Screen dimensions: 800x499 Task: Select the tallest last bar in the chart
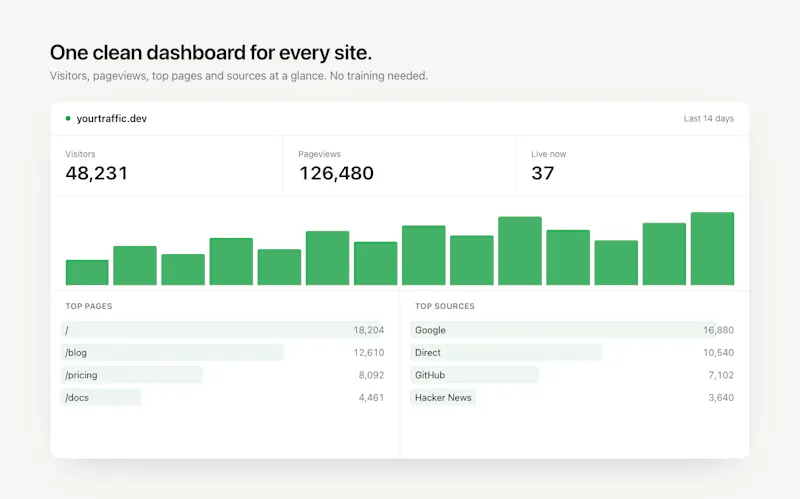[x=712, y=248]
